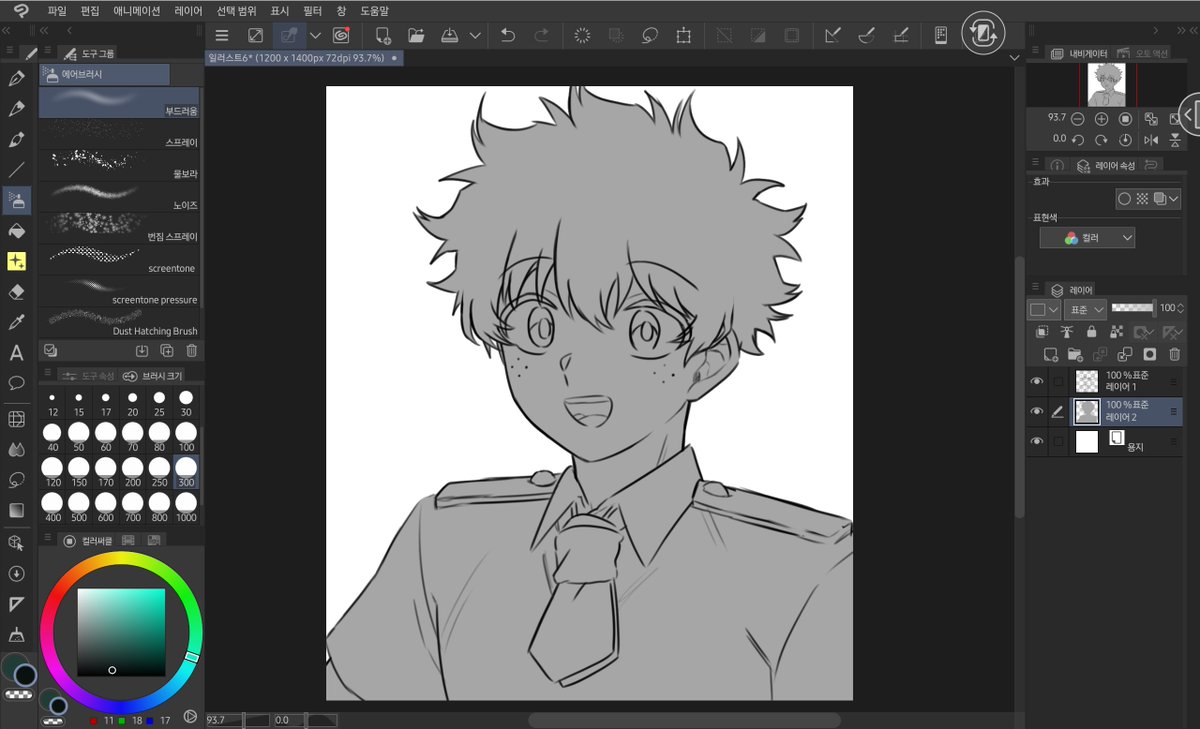Open Clip Studio spiral icon in toolbar

(x=340, y=35)
